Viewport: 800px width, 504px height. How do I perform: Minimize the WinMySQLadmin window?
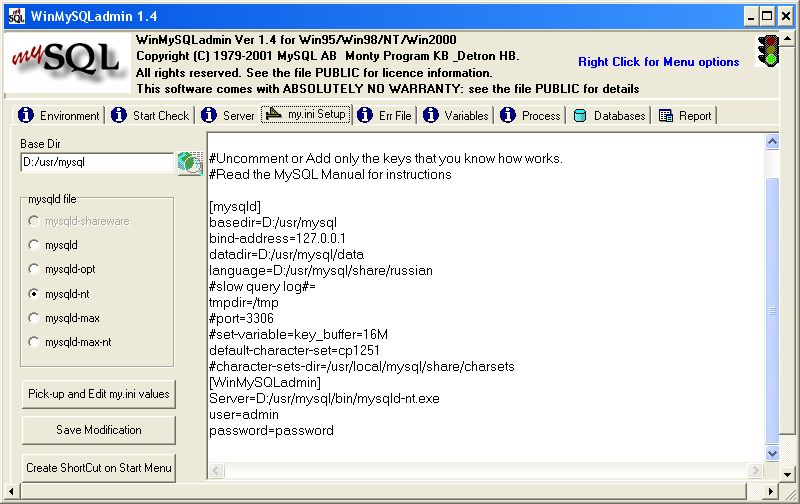click(751, 16)
